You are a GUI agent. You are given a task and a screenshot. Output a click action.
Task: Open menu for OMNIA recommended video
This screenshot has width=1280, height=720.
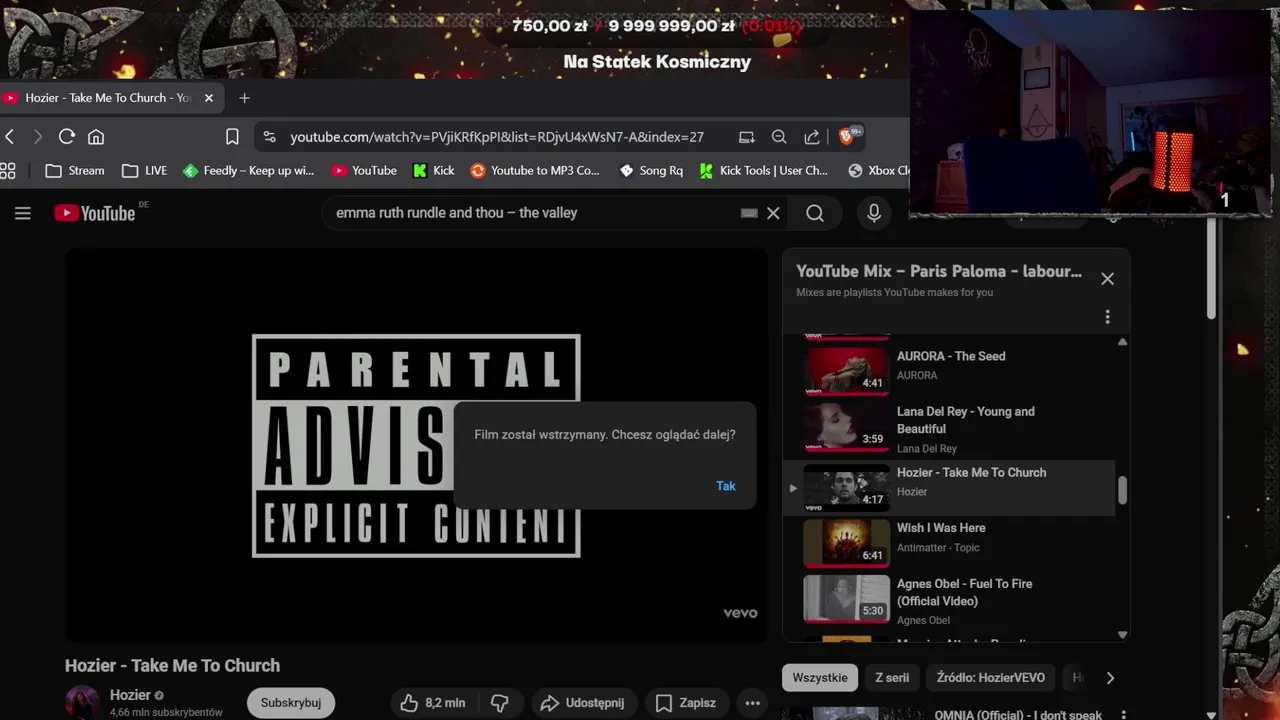(x=1123, y=715)
